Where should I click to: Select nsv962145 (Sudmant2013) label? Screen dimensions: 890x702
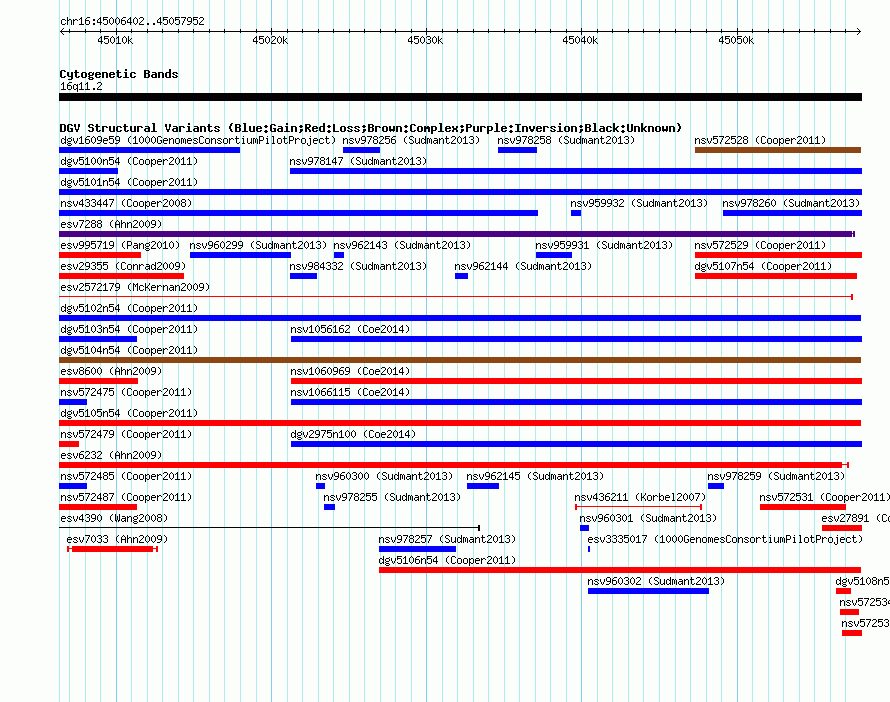pos(535,476)
